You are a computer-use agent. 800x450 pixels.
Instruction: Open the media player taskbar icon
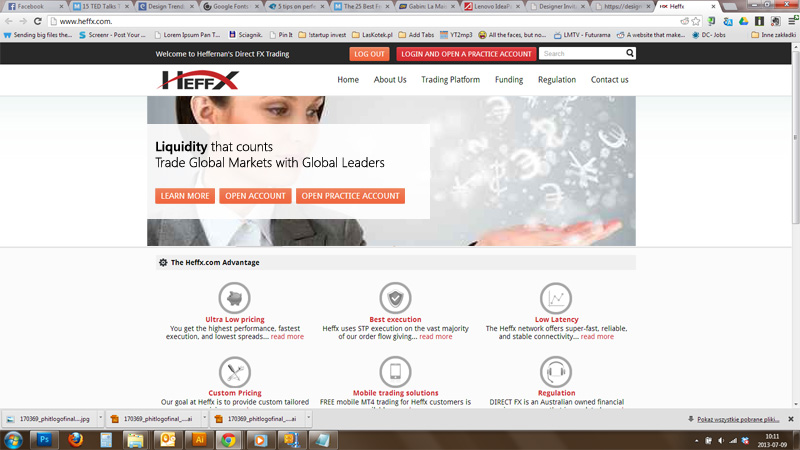pyautogui.click(x=260, y=440)
